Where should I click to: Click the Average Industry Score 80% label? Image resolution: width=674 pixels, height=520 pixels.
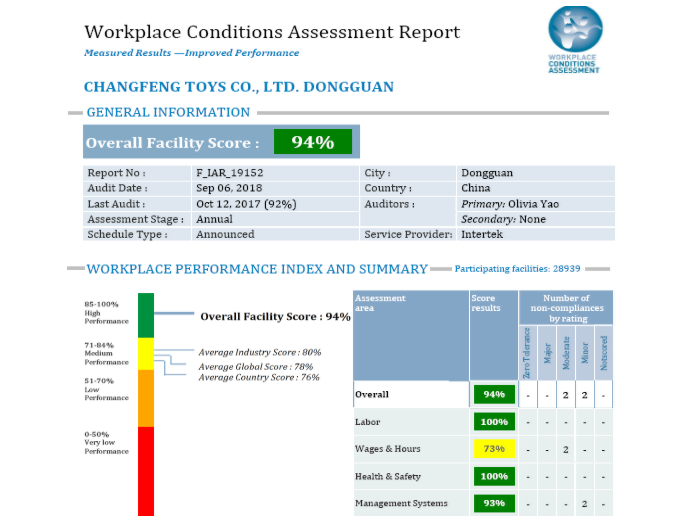(x=259, y=352)
